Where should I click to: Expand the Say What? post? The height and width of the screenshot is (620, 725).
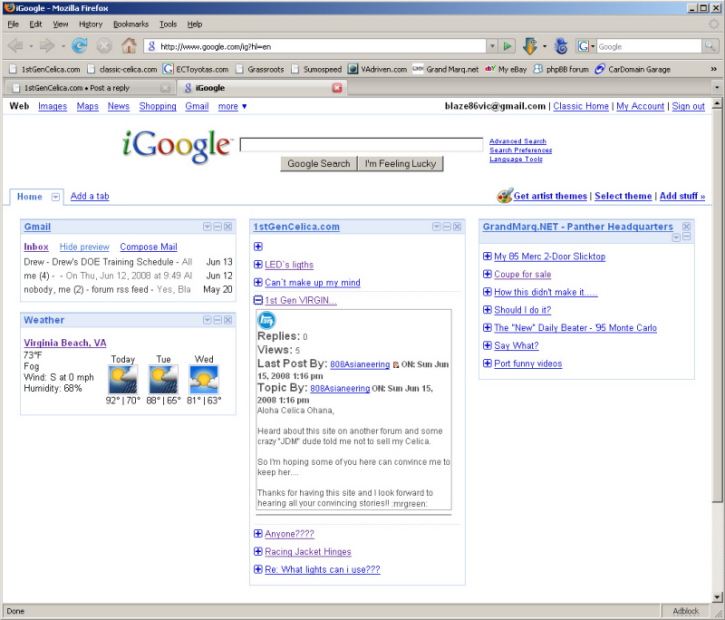point(487,345)
